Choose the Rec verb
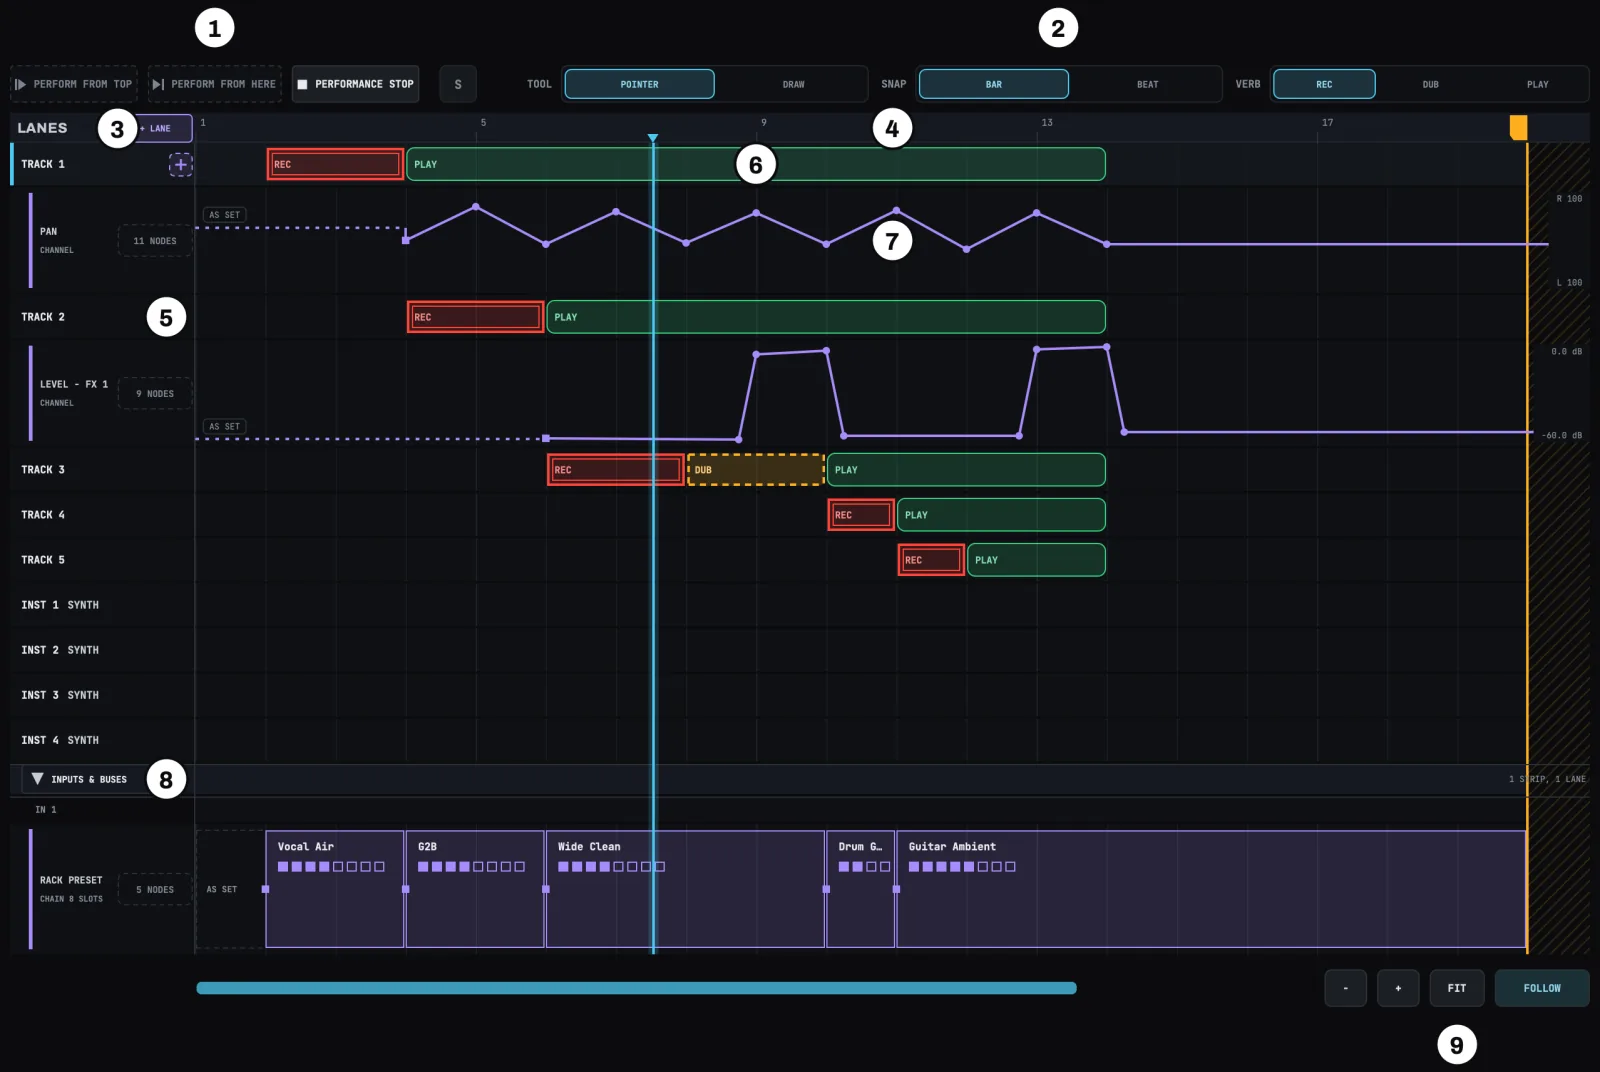The width and height of the screenshot is (1600, 1072). click(1324, 84)
